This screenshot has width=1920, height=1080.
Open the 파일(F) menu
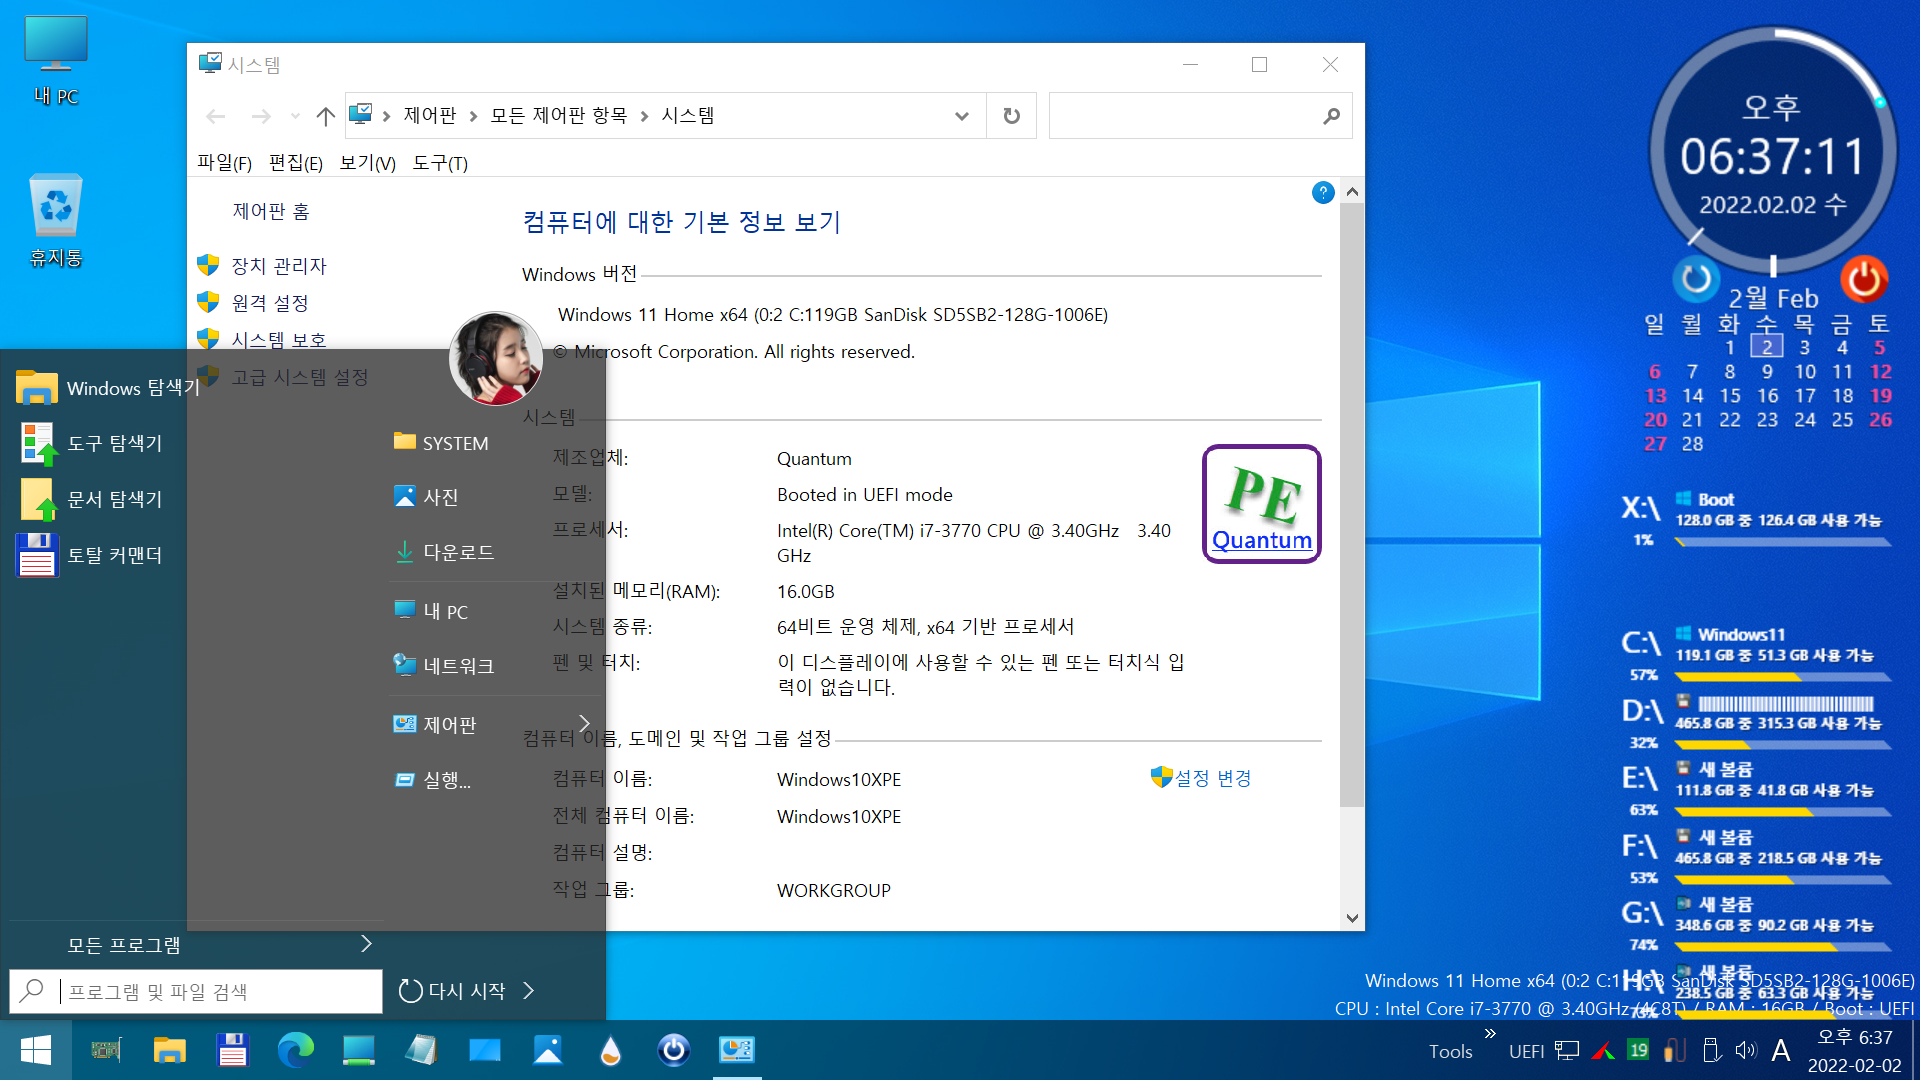click(224, 163)
